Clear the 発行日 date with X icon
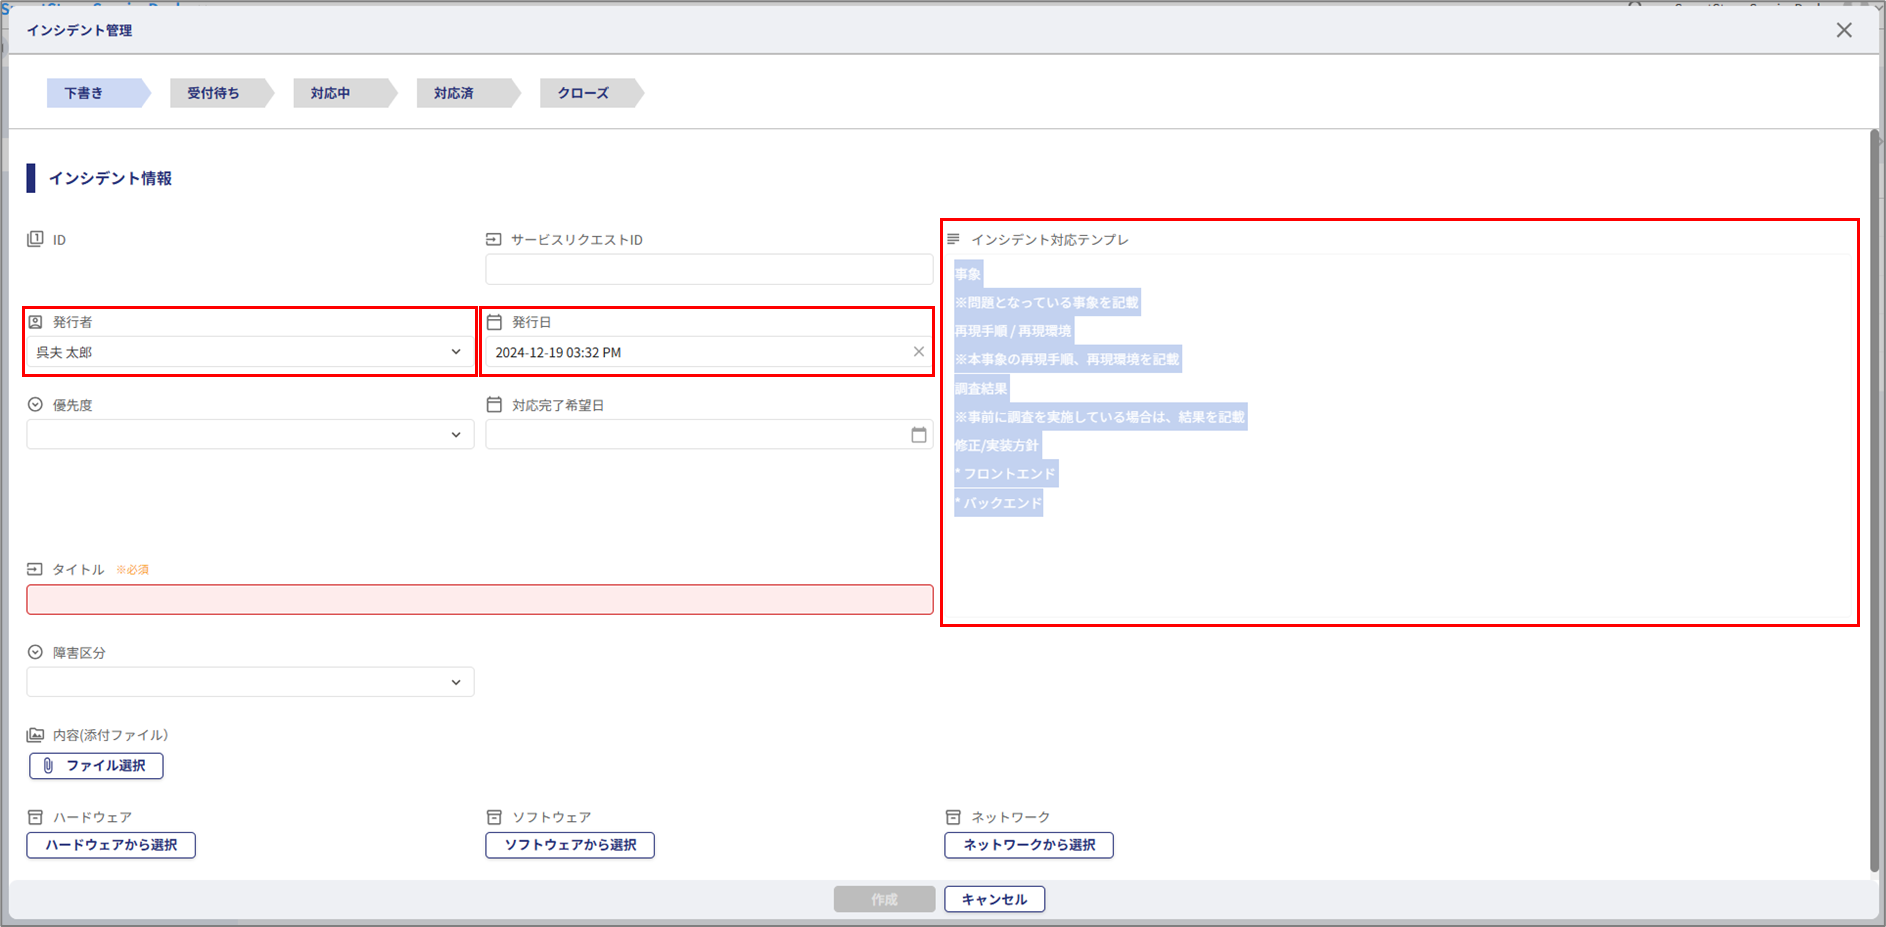The image size is (1886, 927). point(918,352)
